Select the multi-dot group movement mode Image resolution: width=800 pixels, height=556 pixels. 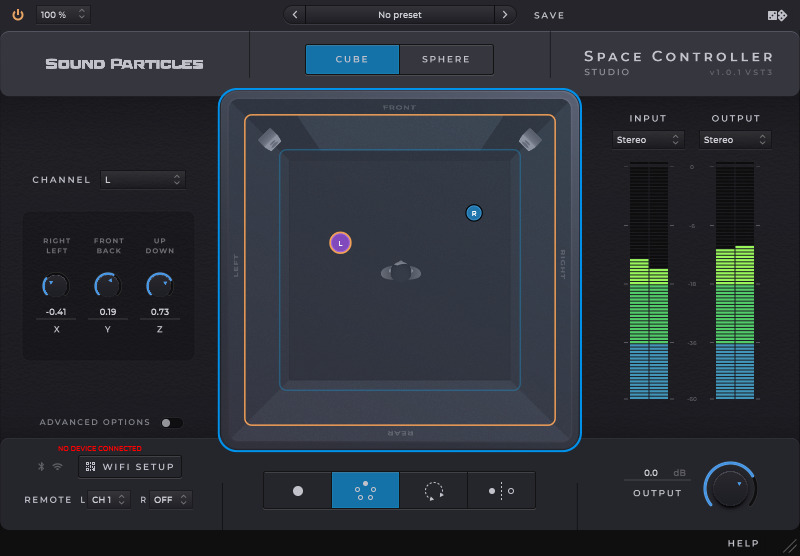point(365,490)
